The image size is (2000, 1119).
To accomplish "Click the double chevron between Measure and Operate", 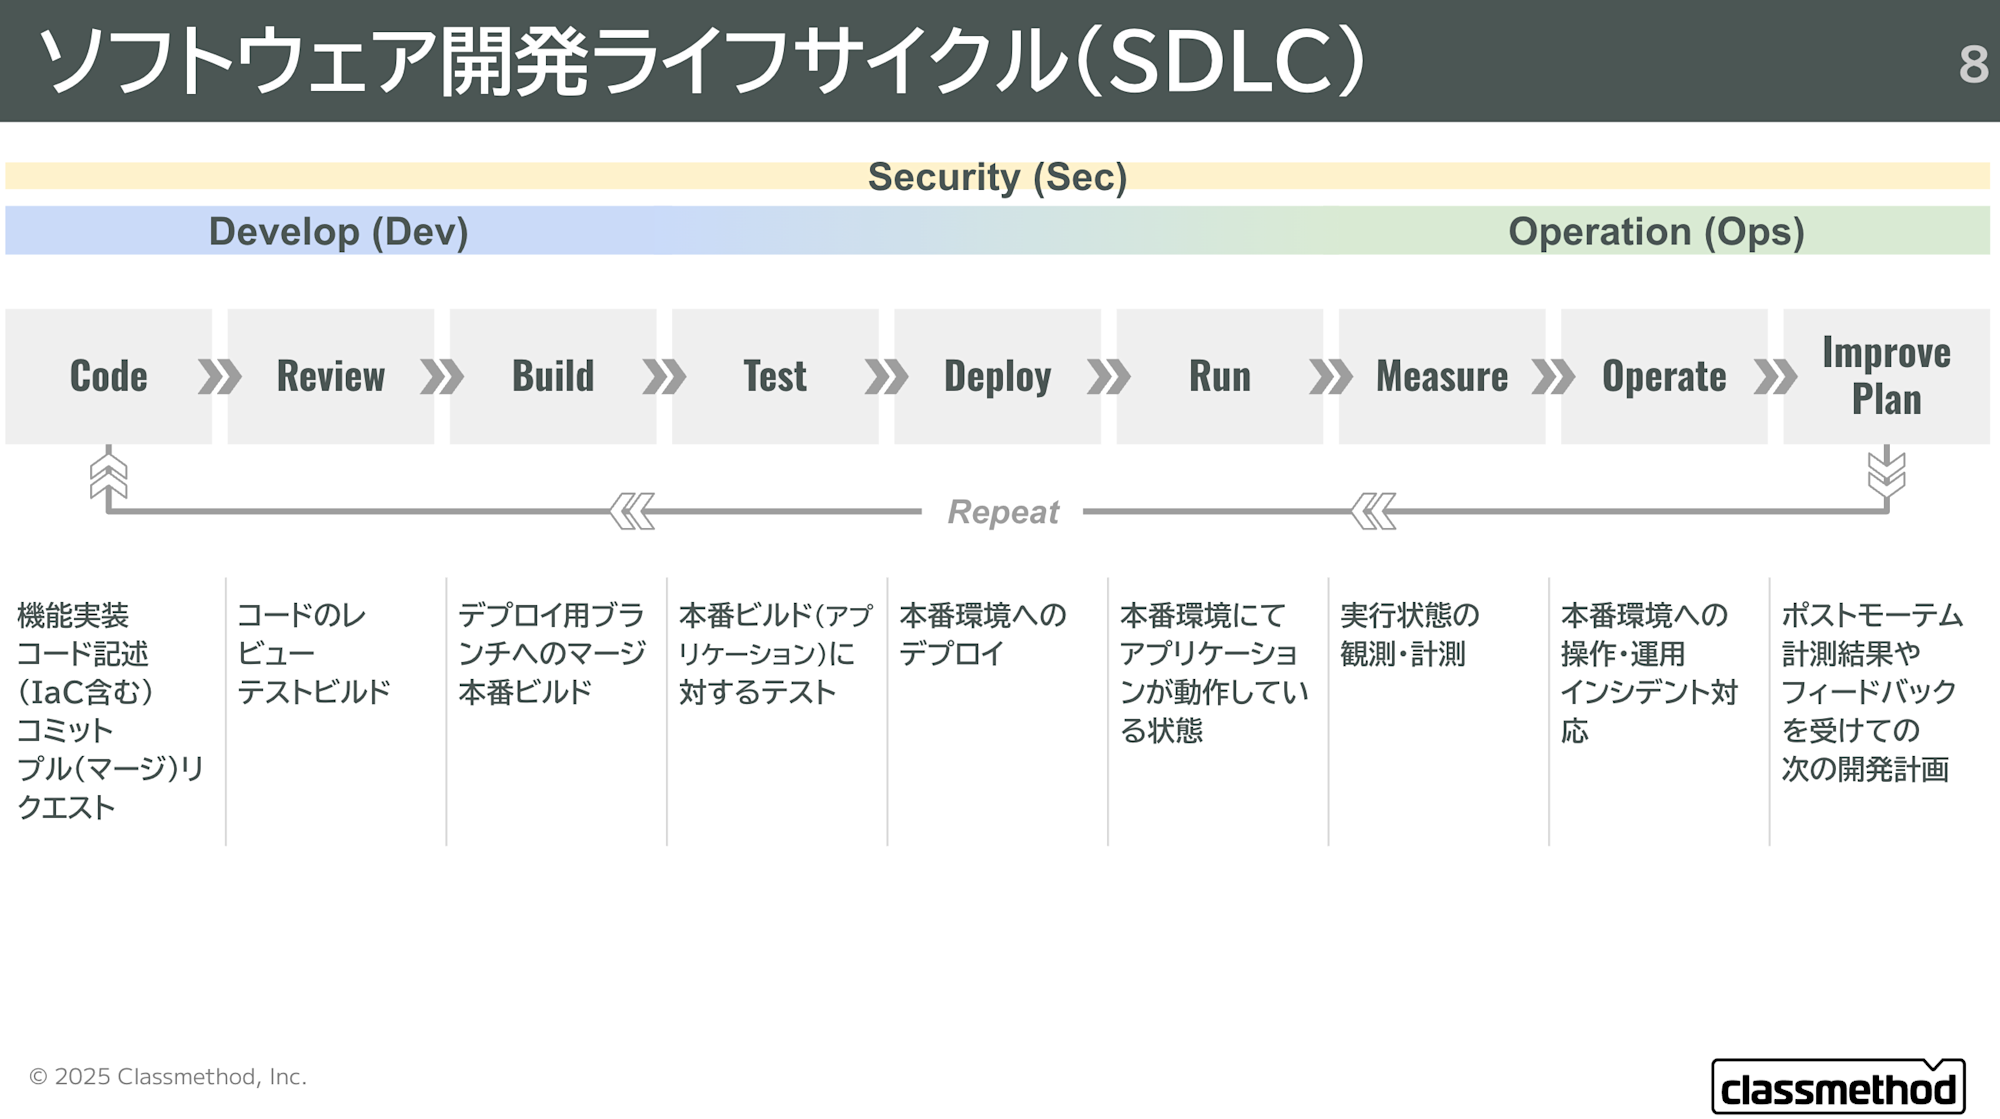I will 1553,377.
